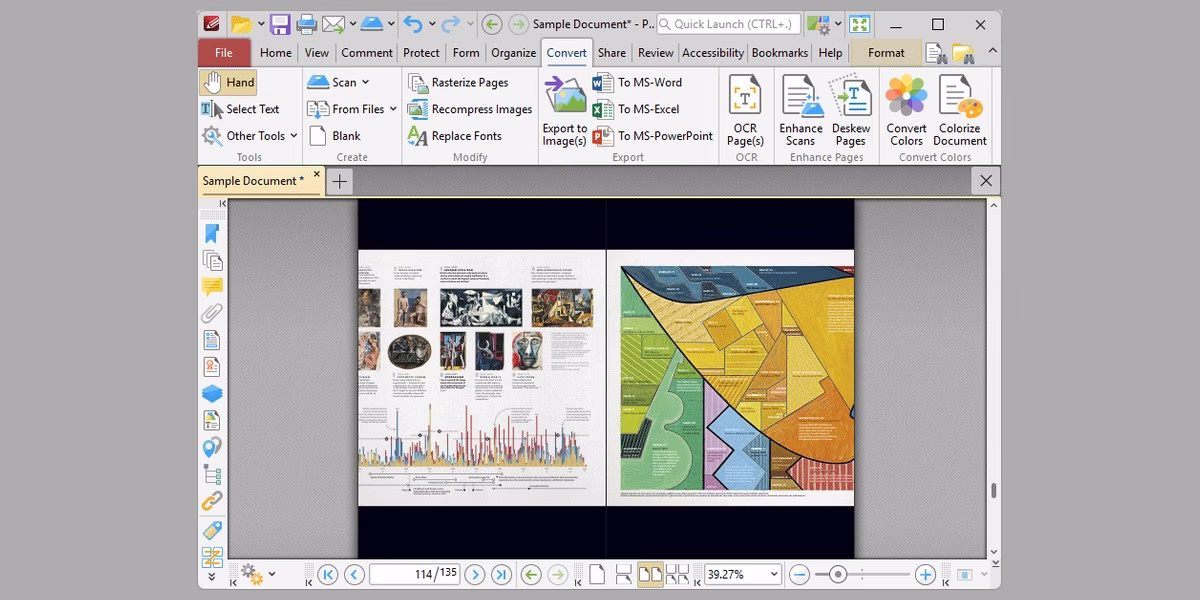Open the Comments pane (yellow note icon)
The width and height of the screenshot is (1200, 600).
(x=212, y=287)
